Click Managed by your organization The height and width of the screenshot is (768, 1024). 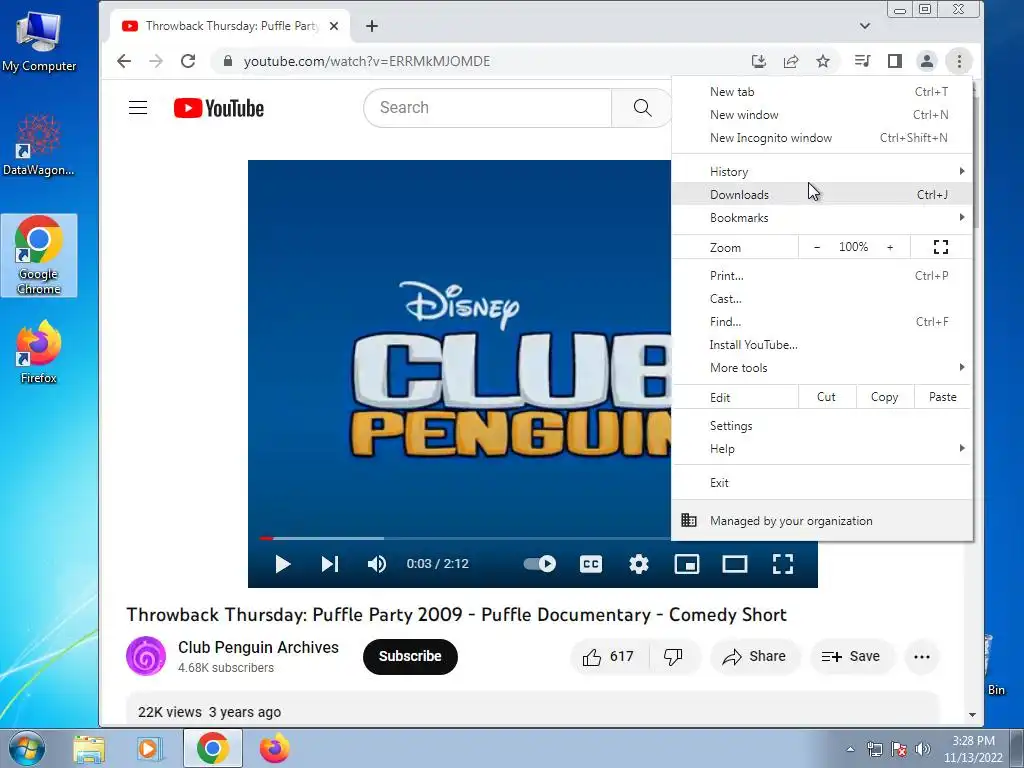pos(822,520)
